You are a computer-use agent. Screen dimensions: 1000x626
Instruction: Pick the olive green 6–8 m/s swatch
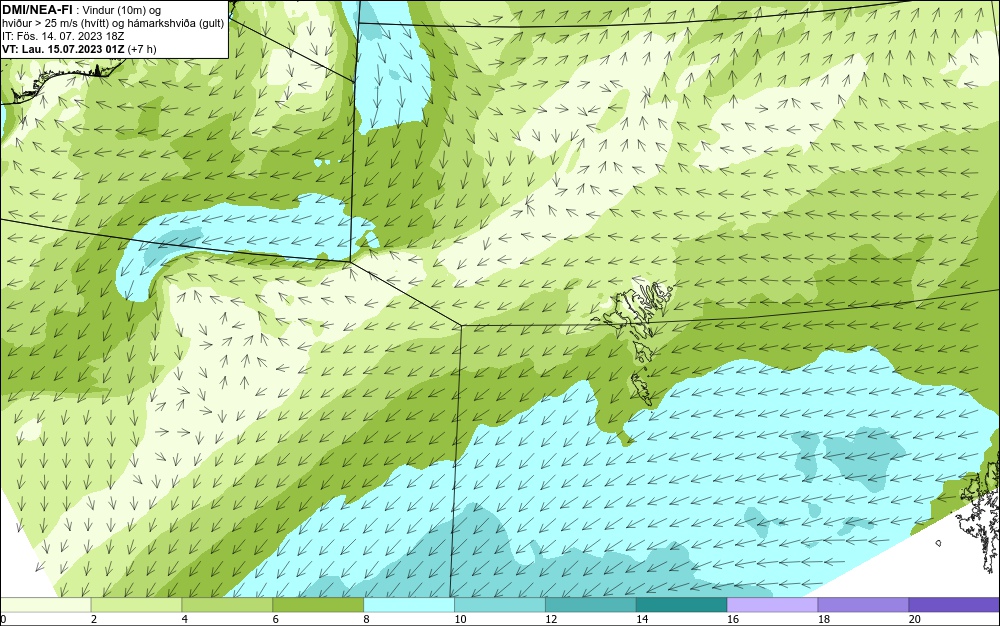click(318, 605)
